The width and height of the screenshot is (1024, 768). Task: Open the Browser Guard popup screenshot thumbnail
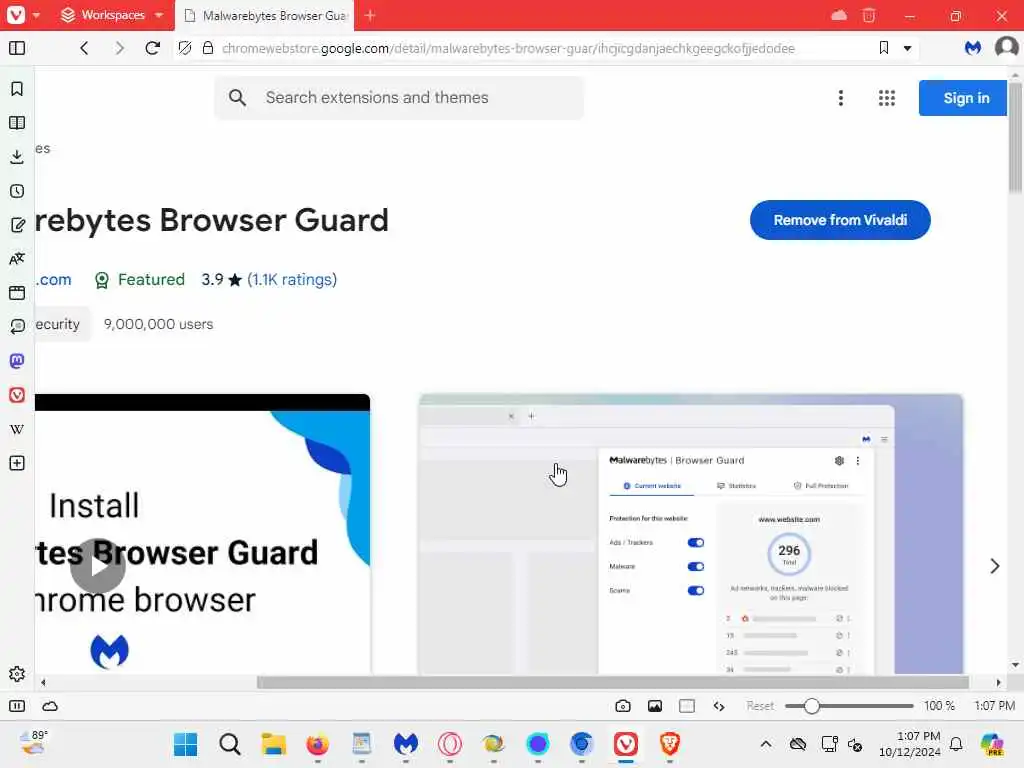click(690, 534)
